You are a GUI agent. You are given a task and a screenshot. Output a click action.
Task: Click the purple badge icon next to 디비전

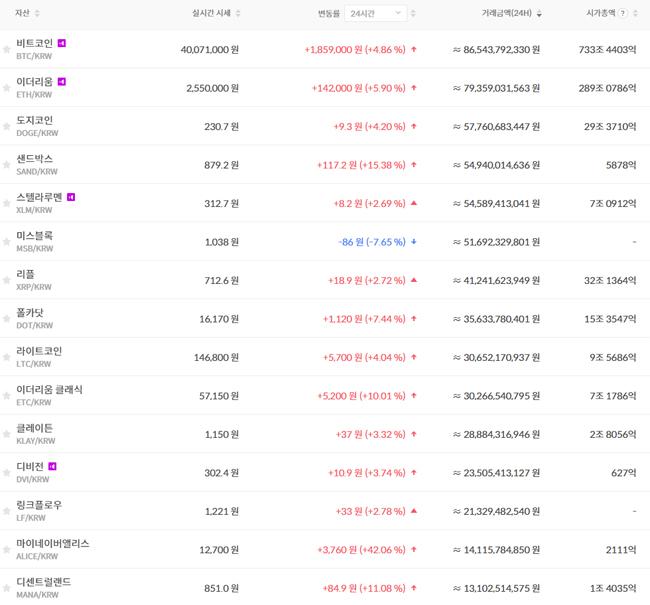tap(53, 466)
